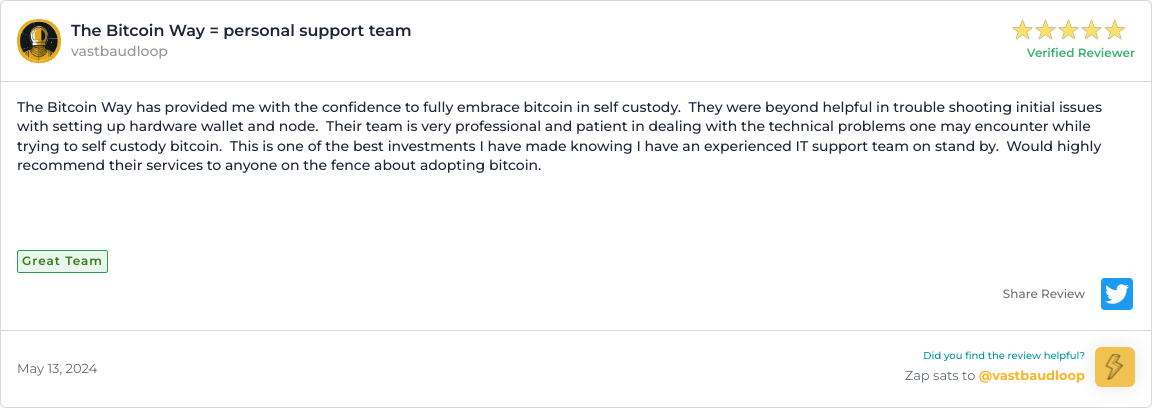Open the review title 'The Bitcoin Way = personal support team'
The width and height of the screenshot is (1152, 408).
pos(241,30)
